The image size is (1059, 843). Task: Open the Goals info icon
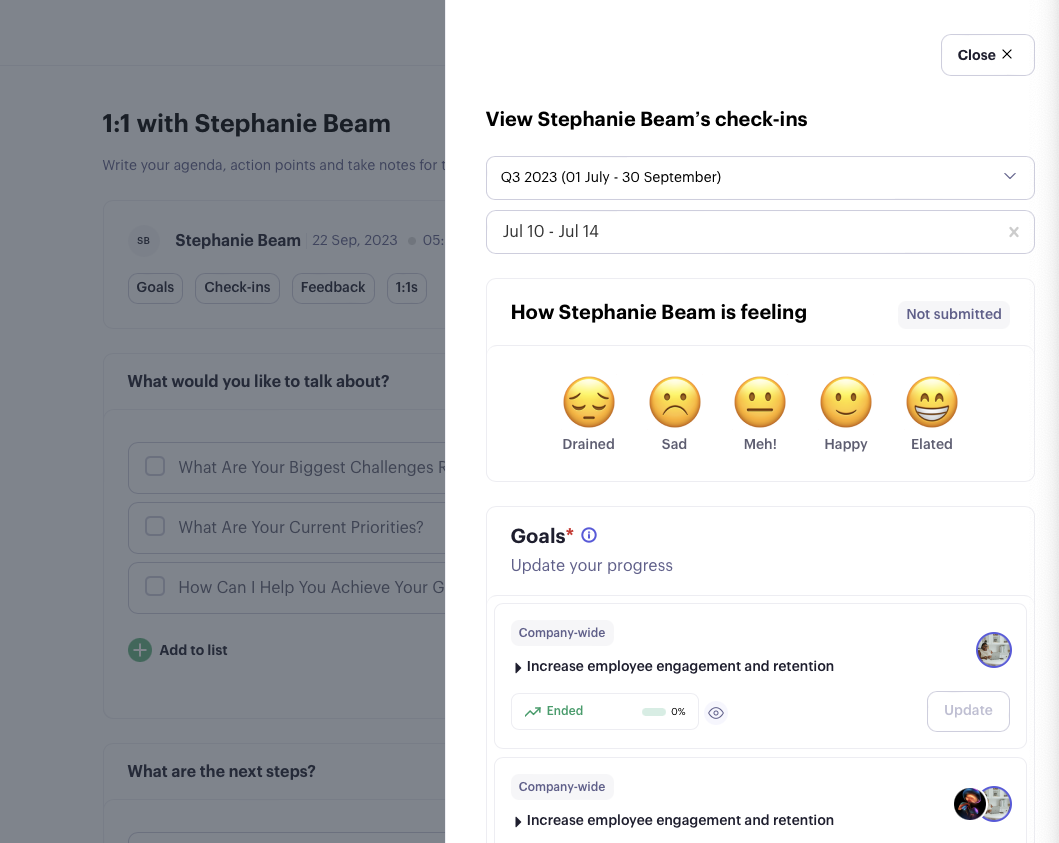(589, 535)
